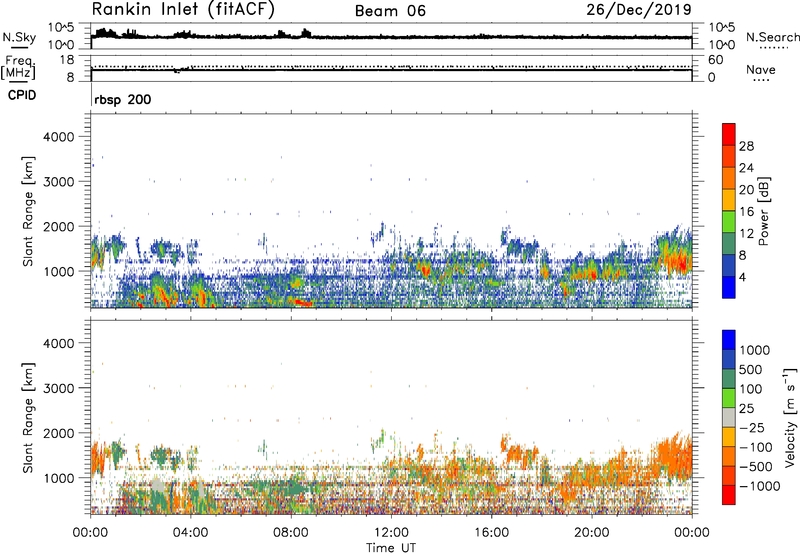Click the '-25' label on the velocity colorbar

751,428
